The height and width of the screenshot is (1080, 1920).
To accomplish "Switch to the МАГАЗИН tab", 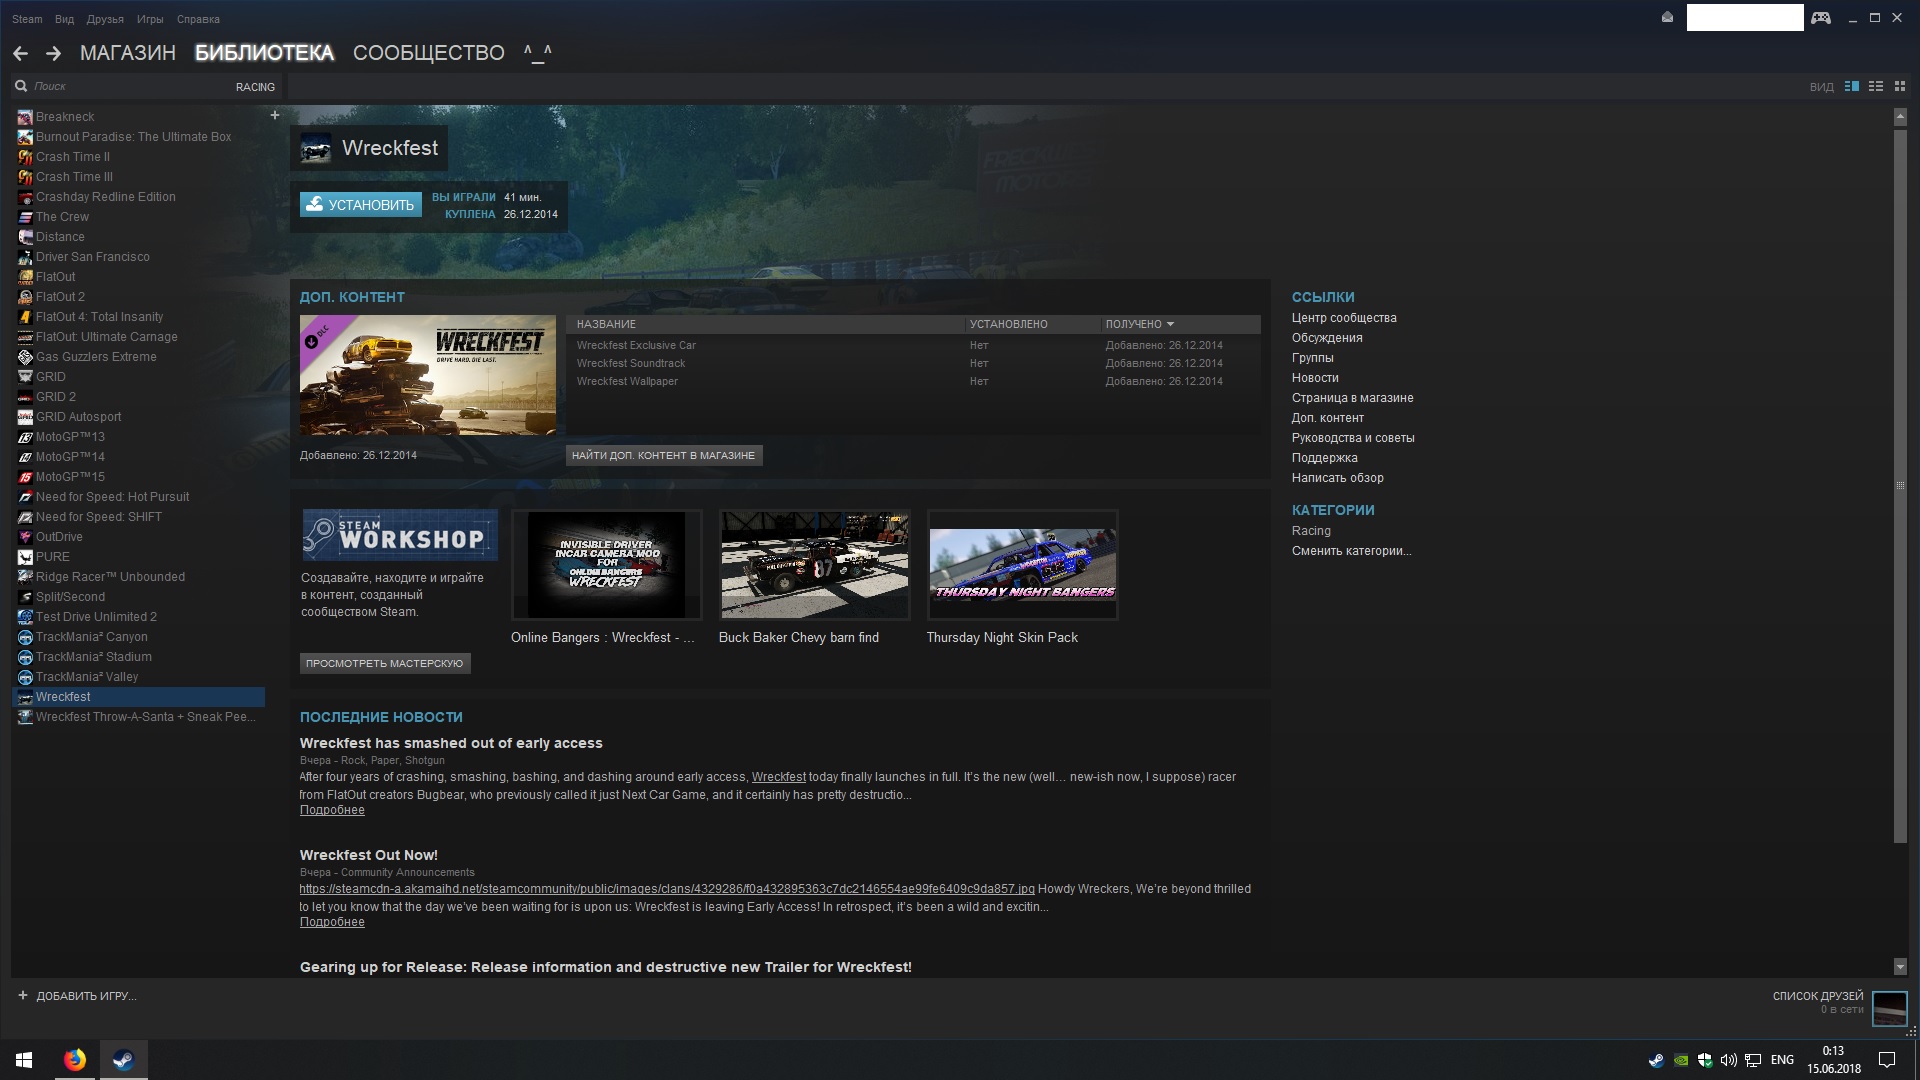I will pyautogui.click(x=128, y=53).
